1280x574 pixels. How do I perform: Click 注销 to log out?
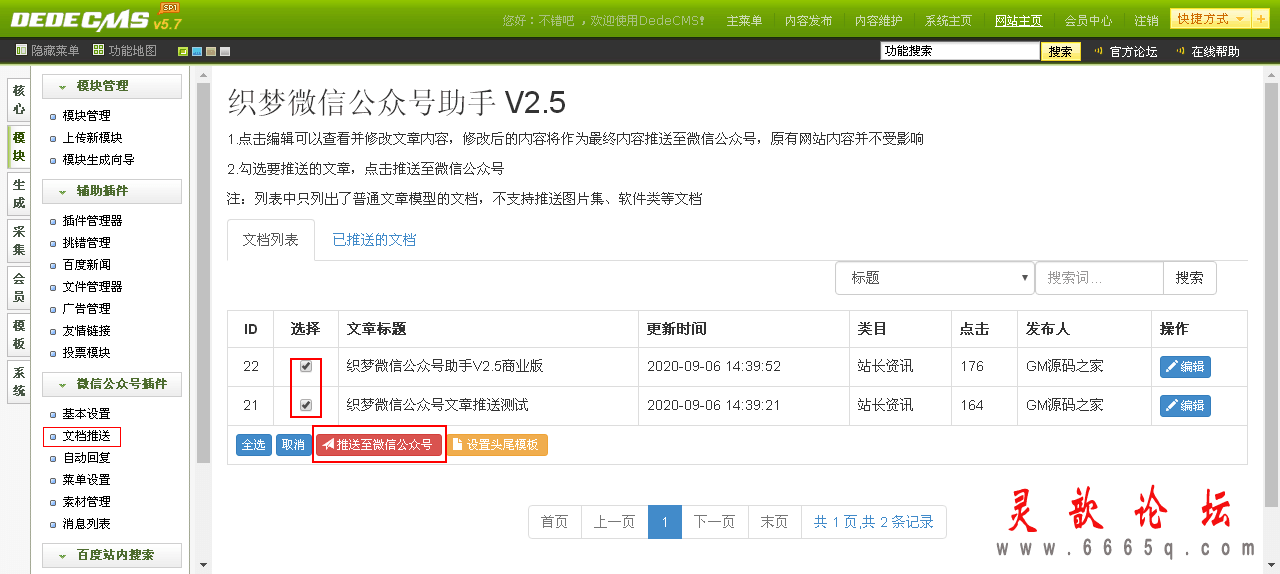point(1146,20)
